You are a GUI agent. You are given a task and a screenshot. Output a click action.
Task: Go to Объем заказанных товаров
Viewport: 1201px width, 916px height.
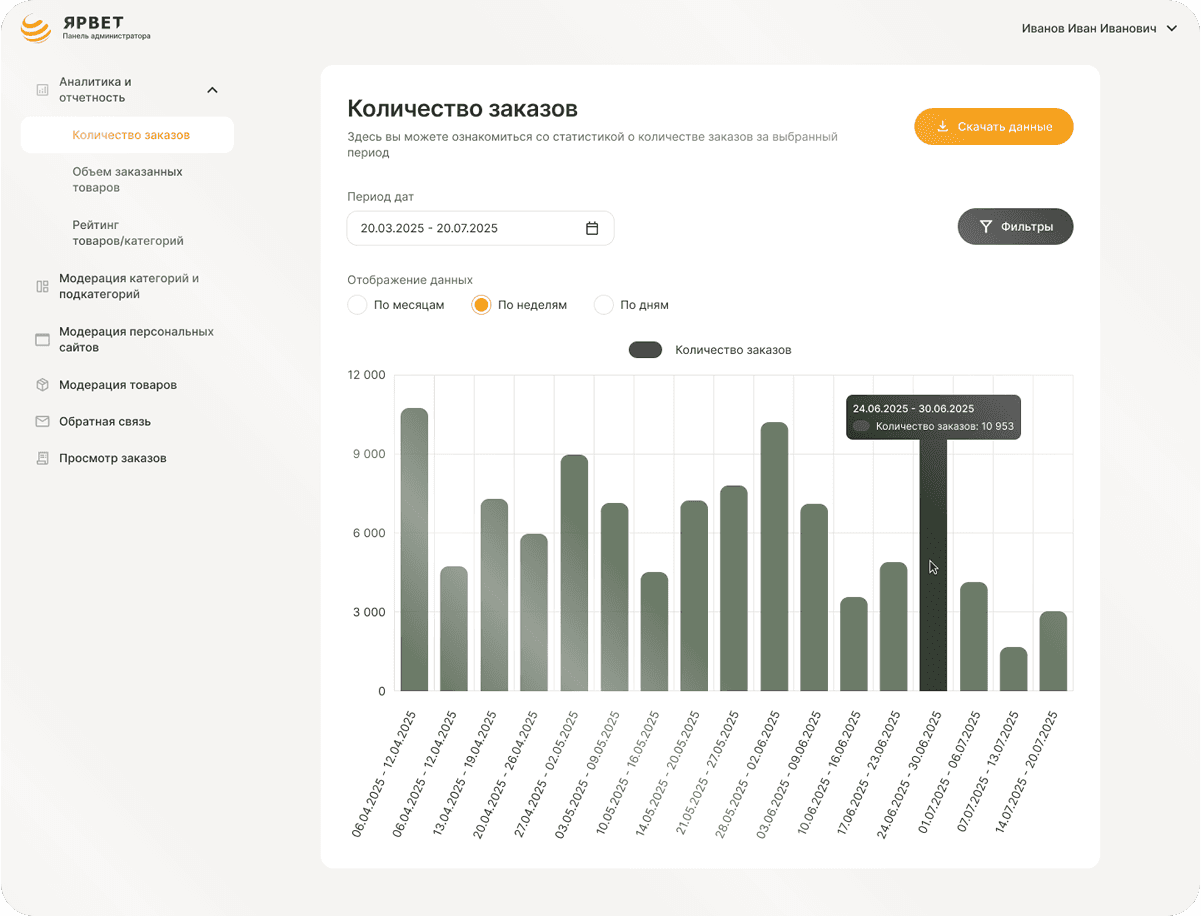click(x=127, y=180)
